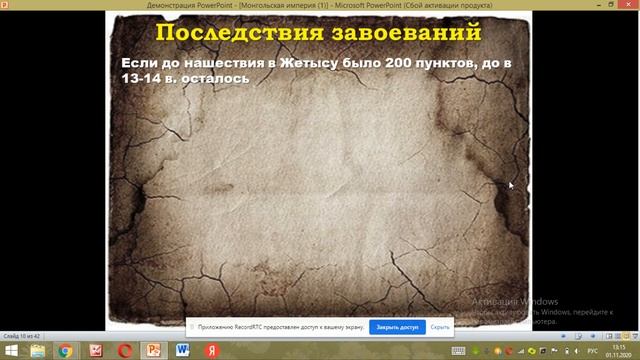Switch to Slide Sorter view
Screen dimensions: 640x360
(x=618, y=336)
